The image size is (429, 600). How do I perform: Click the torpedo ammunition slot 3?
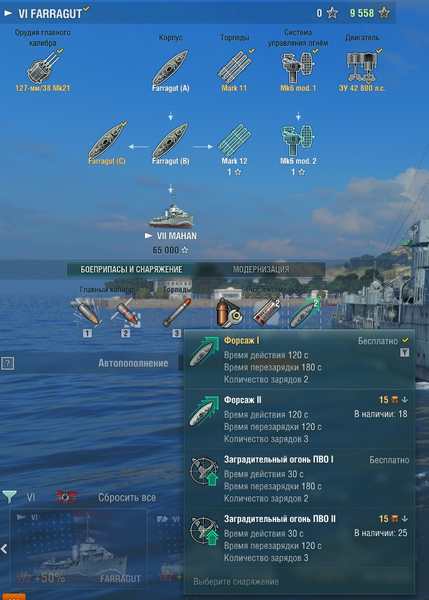pyautogui.click(x=176, y=313)
